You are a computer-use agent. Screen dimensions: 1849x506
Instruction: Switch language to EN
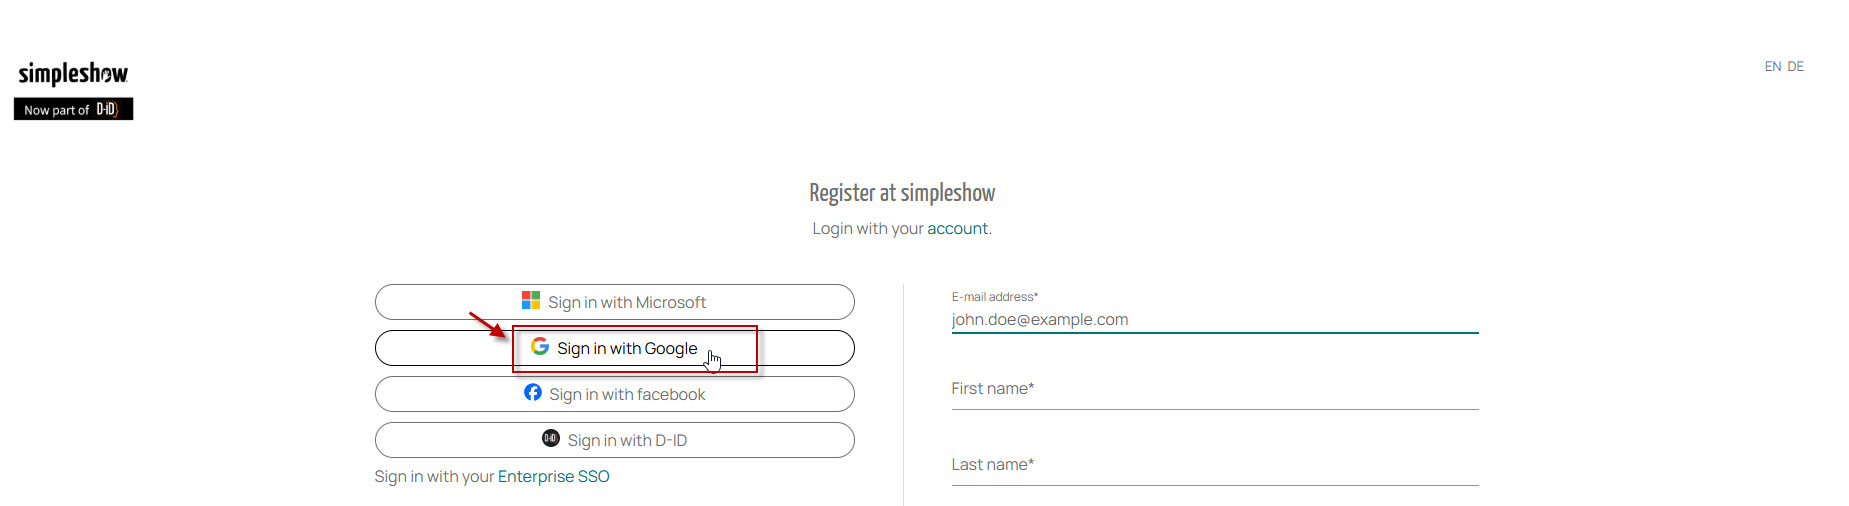pyautogui.click(x=1772, y=67)
